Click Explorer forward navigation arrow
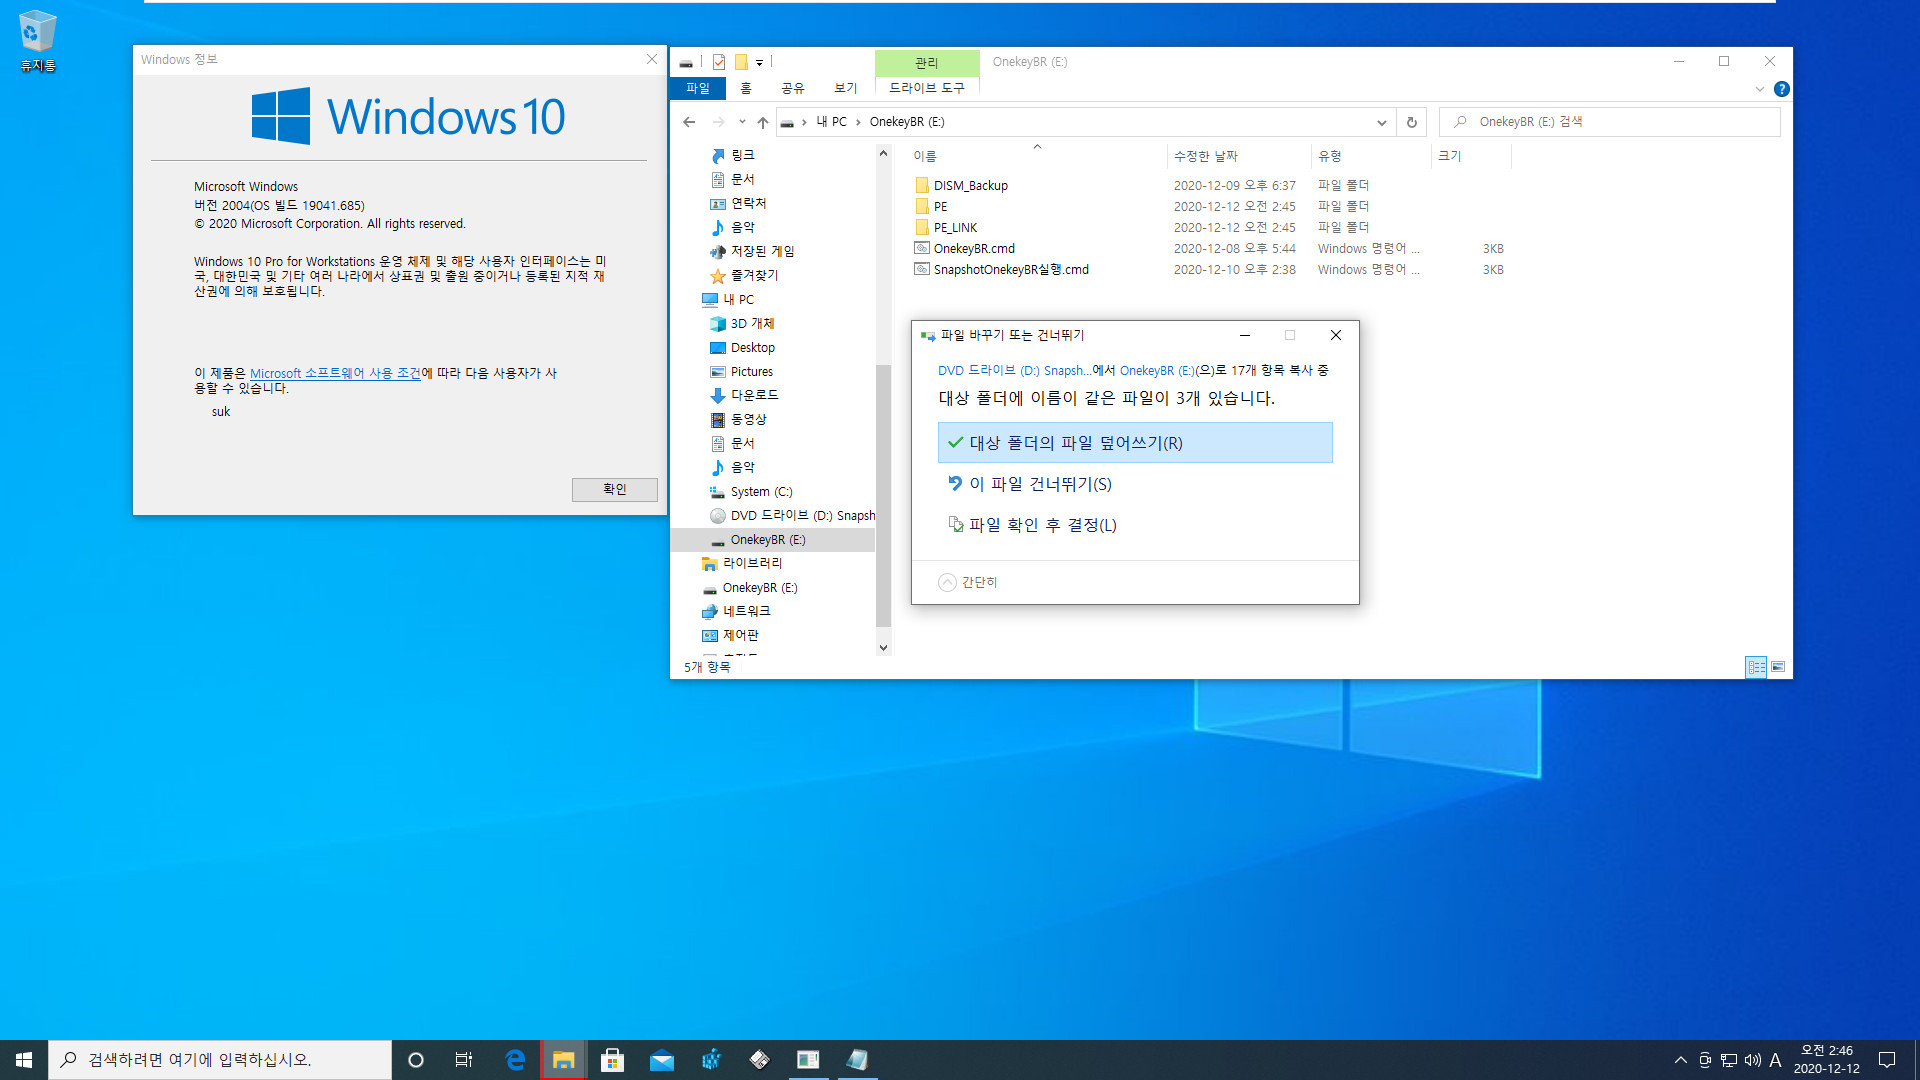 pyautogui.click(x=718, y=122)
